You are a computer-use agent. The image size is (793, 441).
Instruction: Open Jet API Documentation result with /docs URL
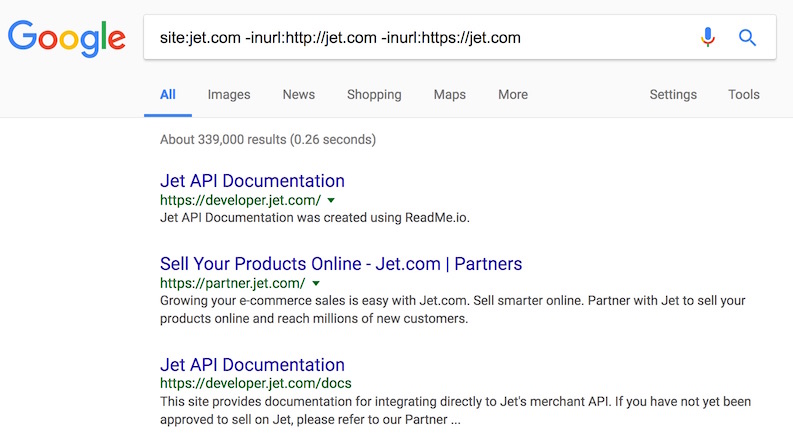click(252, 365)
